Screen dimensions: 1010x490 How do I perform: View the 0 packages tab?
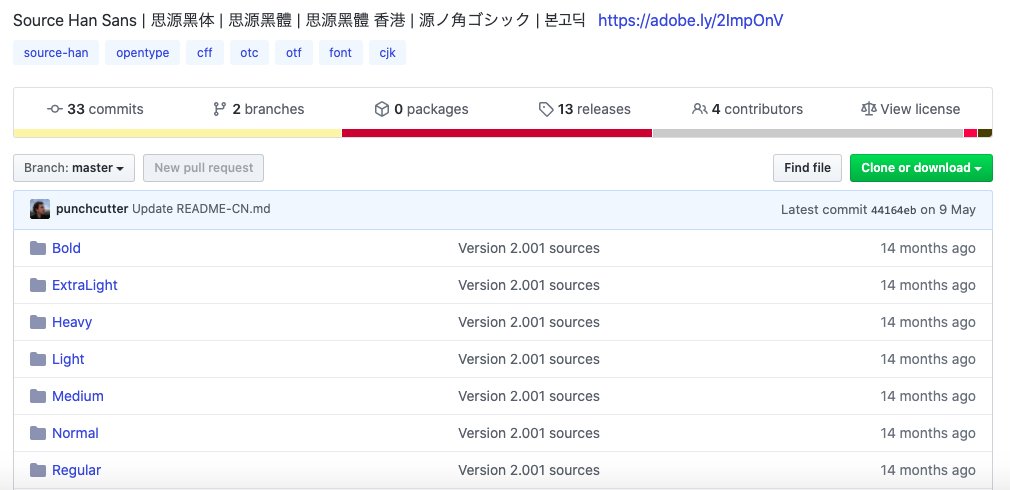(421, 109)
